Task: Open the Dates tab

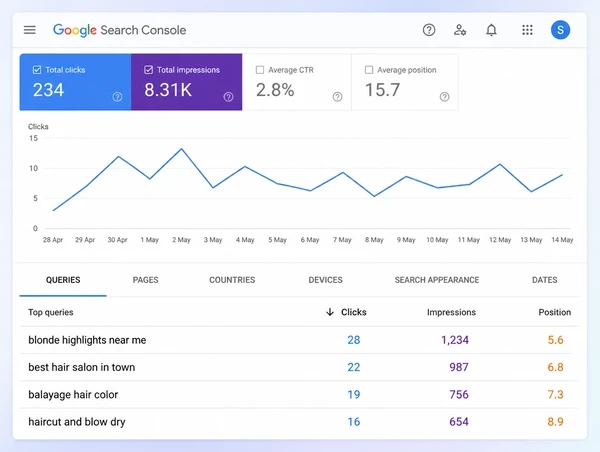Action: [545, 280]
